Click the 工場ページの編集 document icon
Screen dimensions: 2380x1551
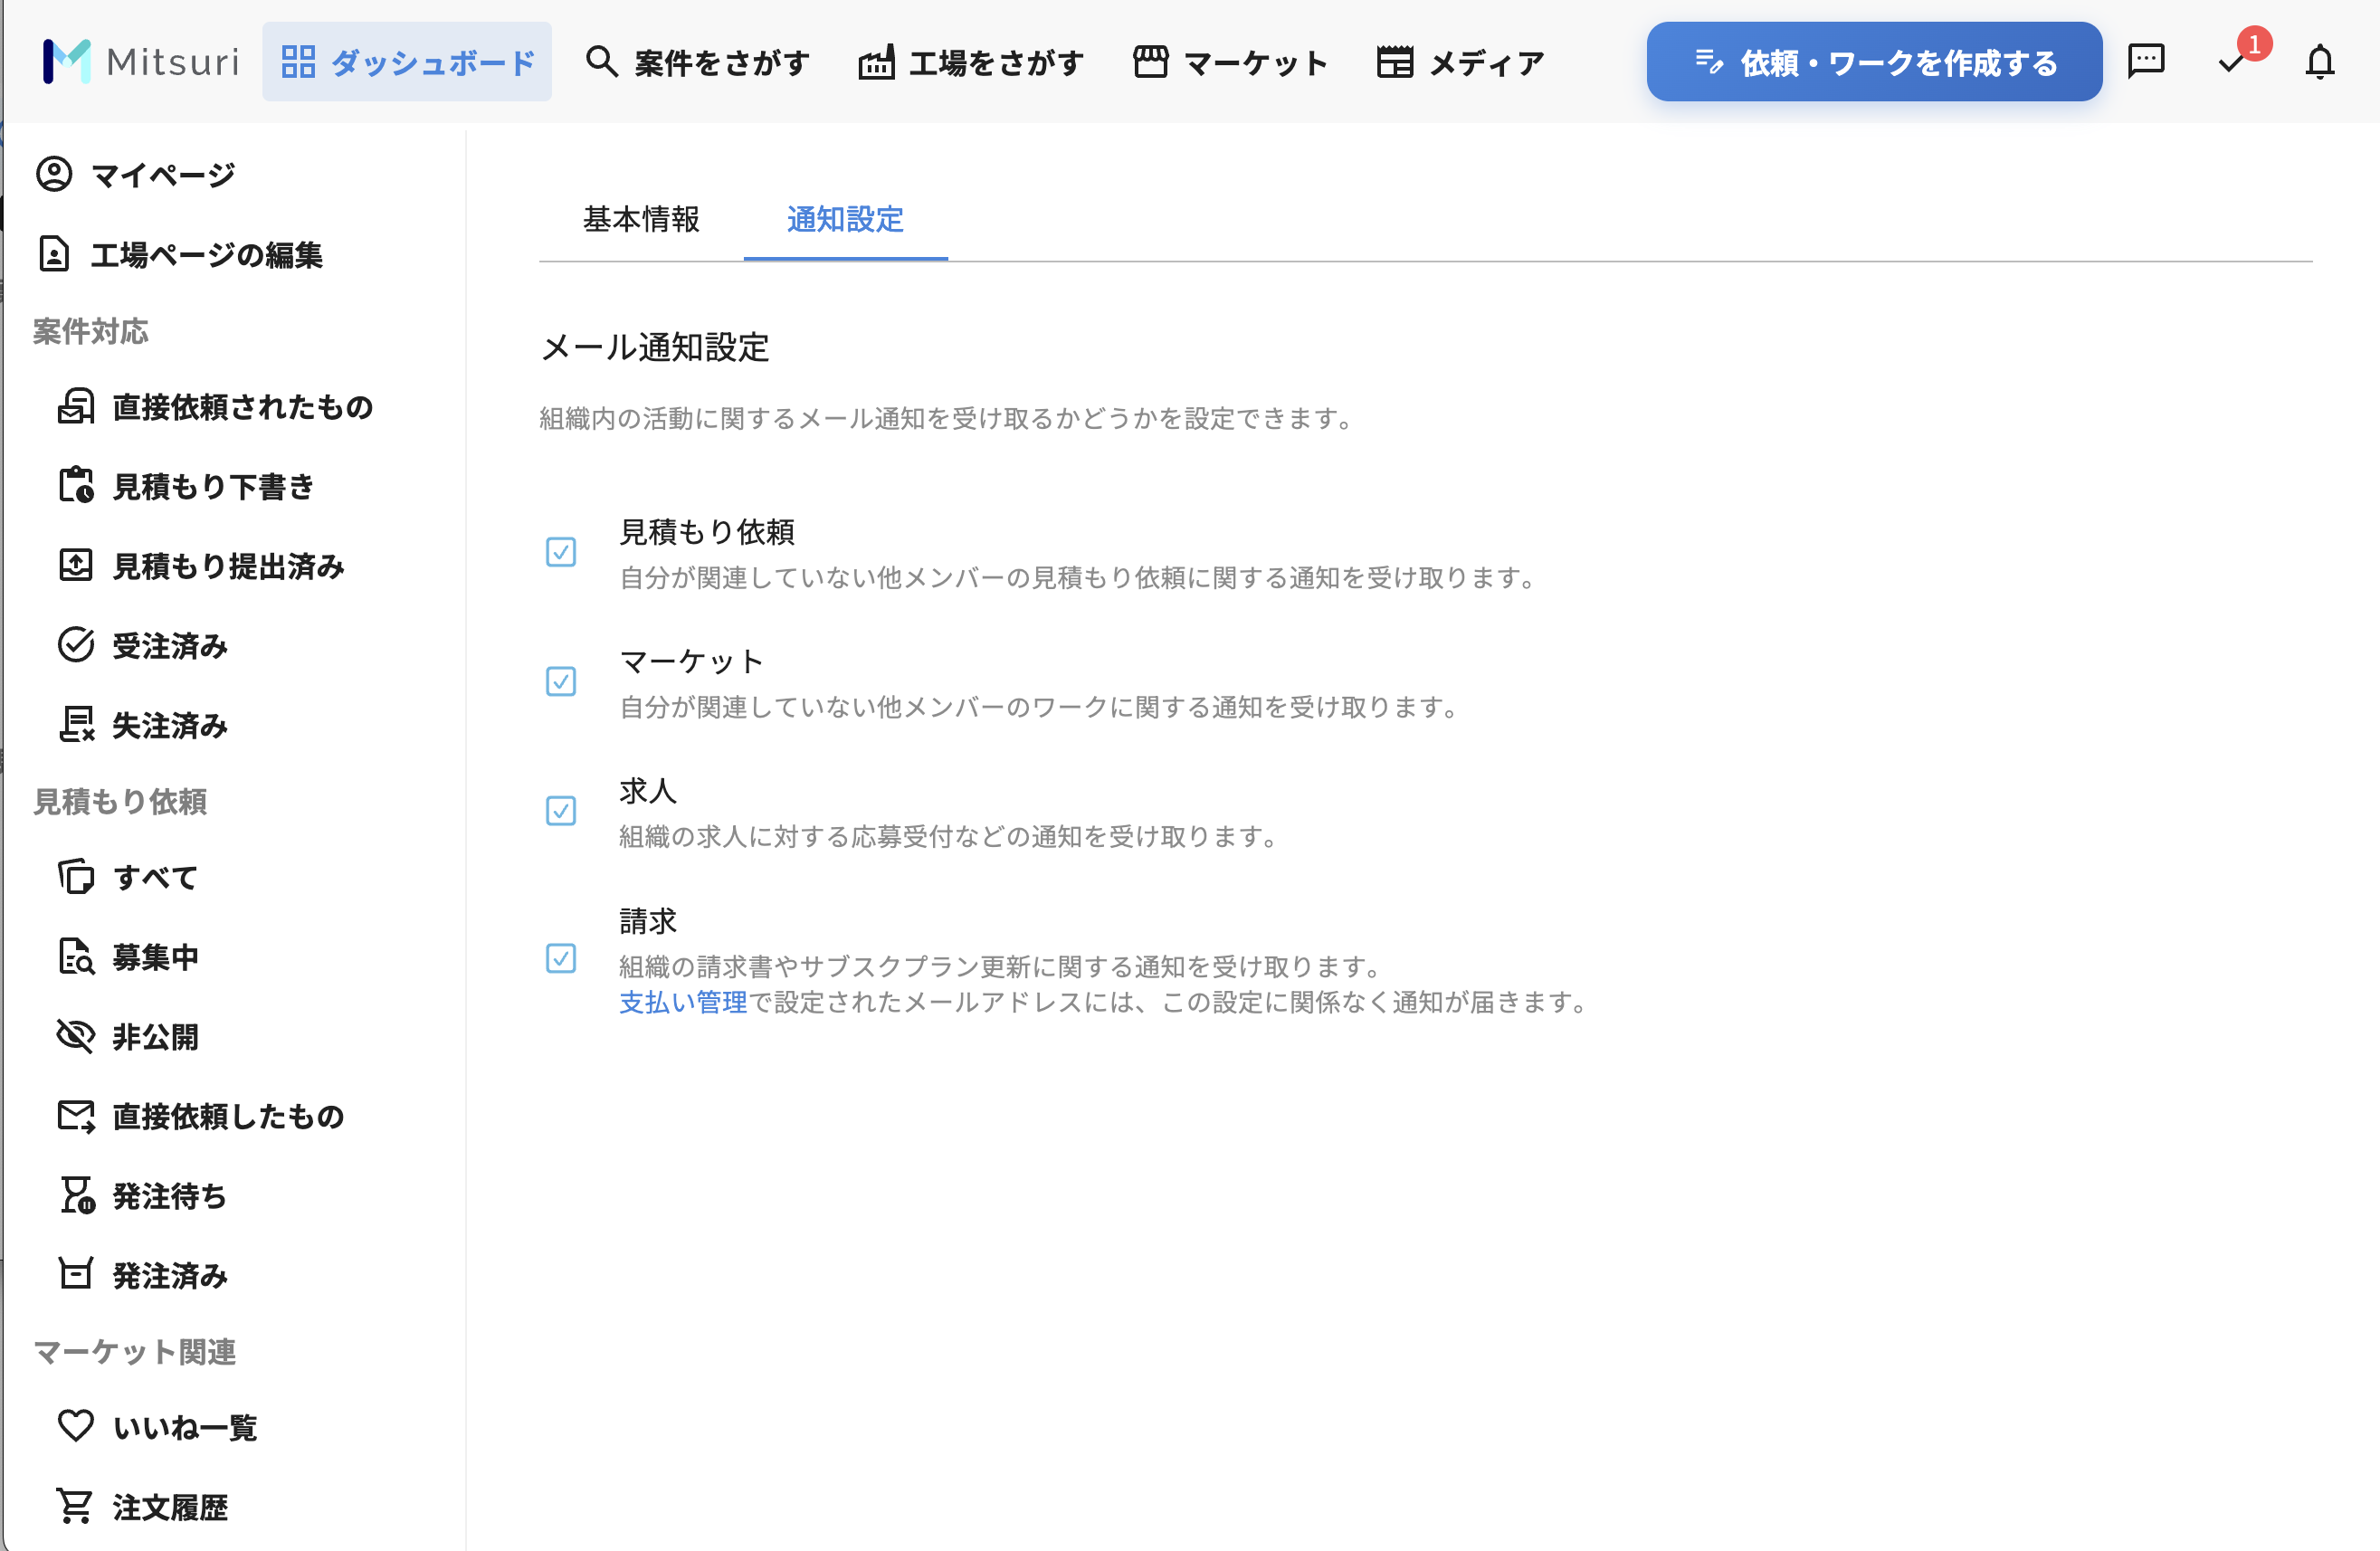point(54,254)
